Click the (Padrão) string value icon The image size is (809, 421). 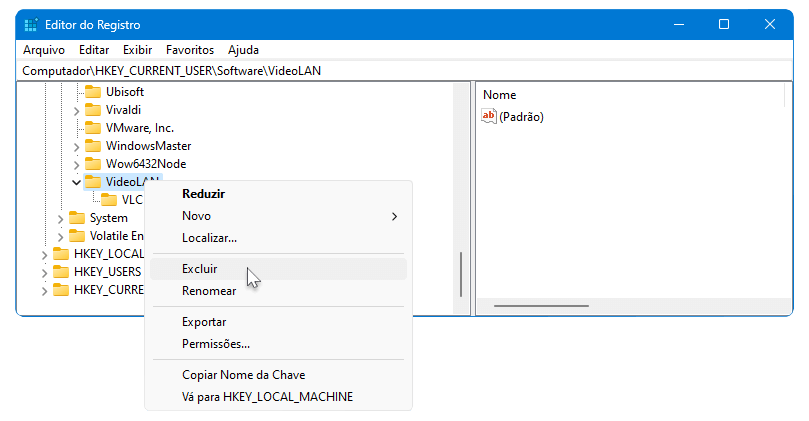coord(489,116)
